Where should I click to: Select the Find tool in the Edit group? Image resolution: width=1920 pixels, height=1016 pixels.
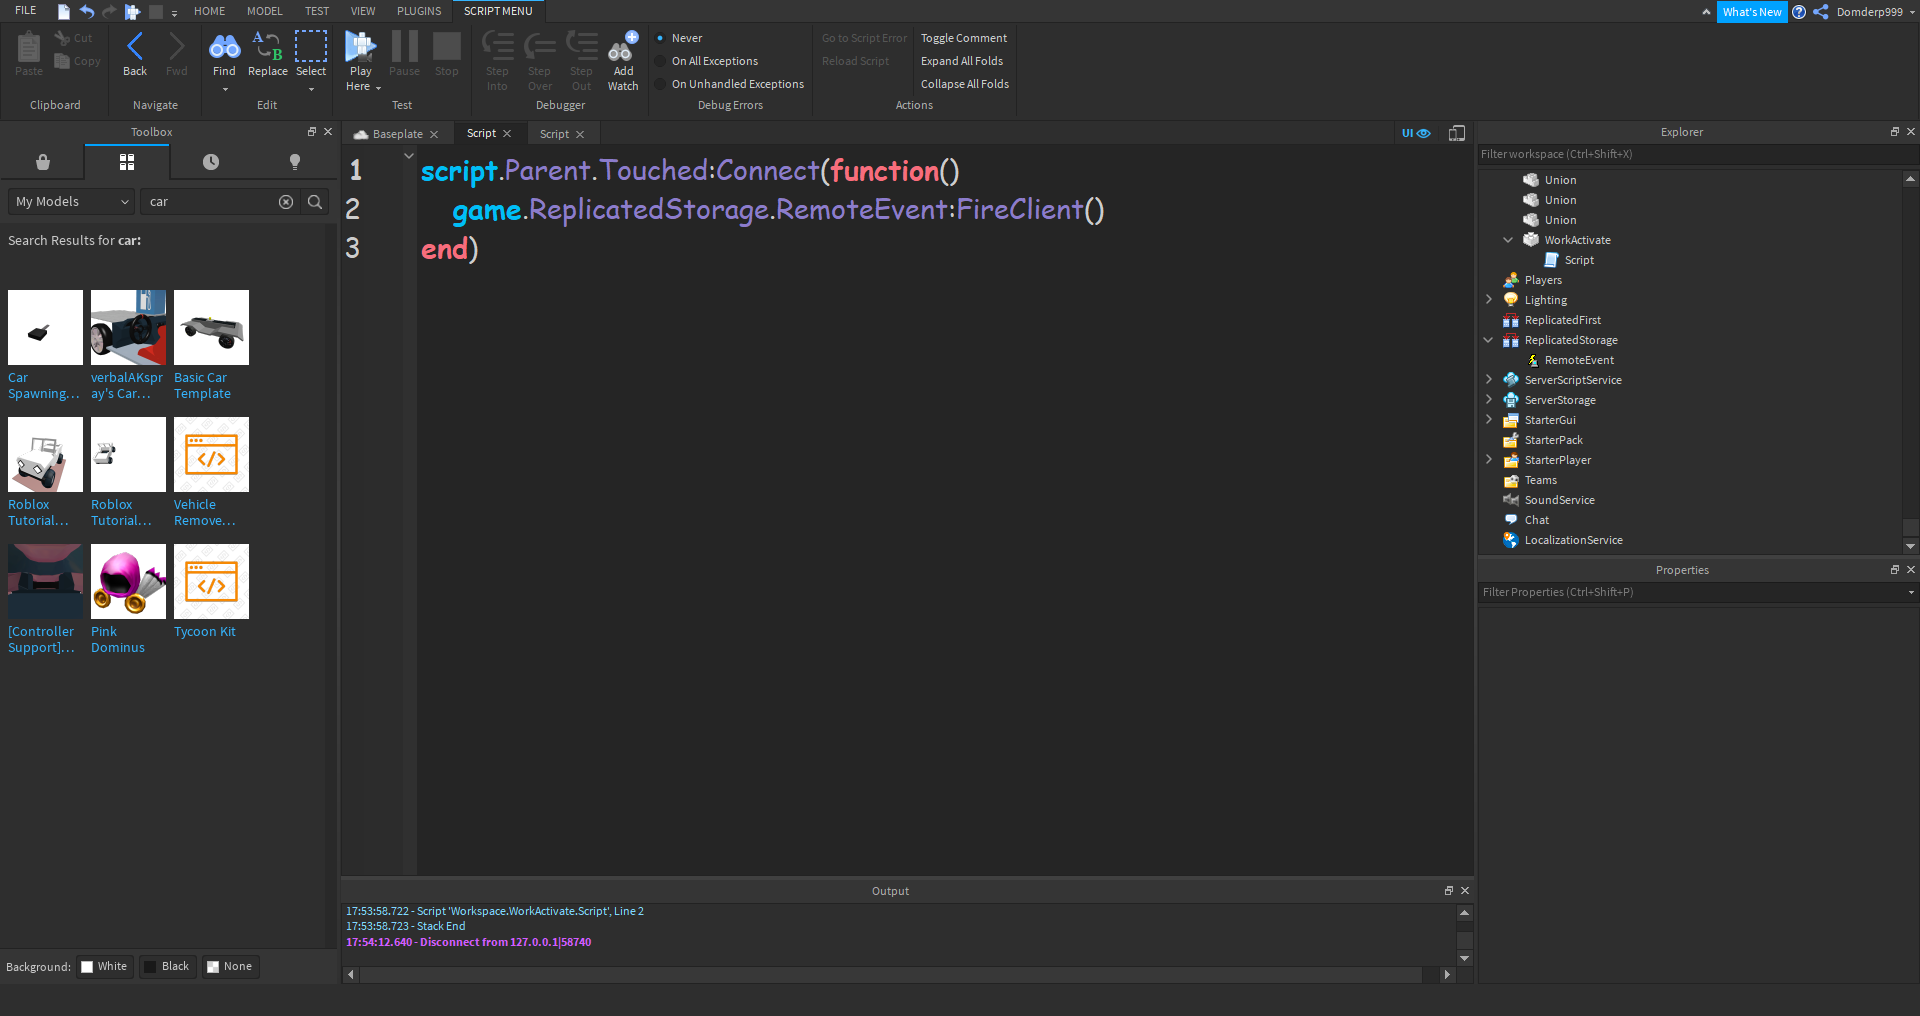click(224, 55)
